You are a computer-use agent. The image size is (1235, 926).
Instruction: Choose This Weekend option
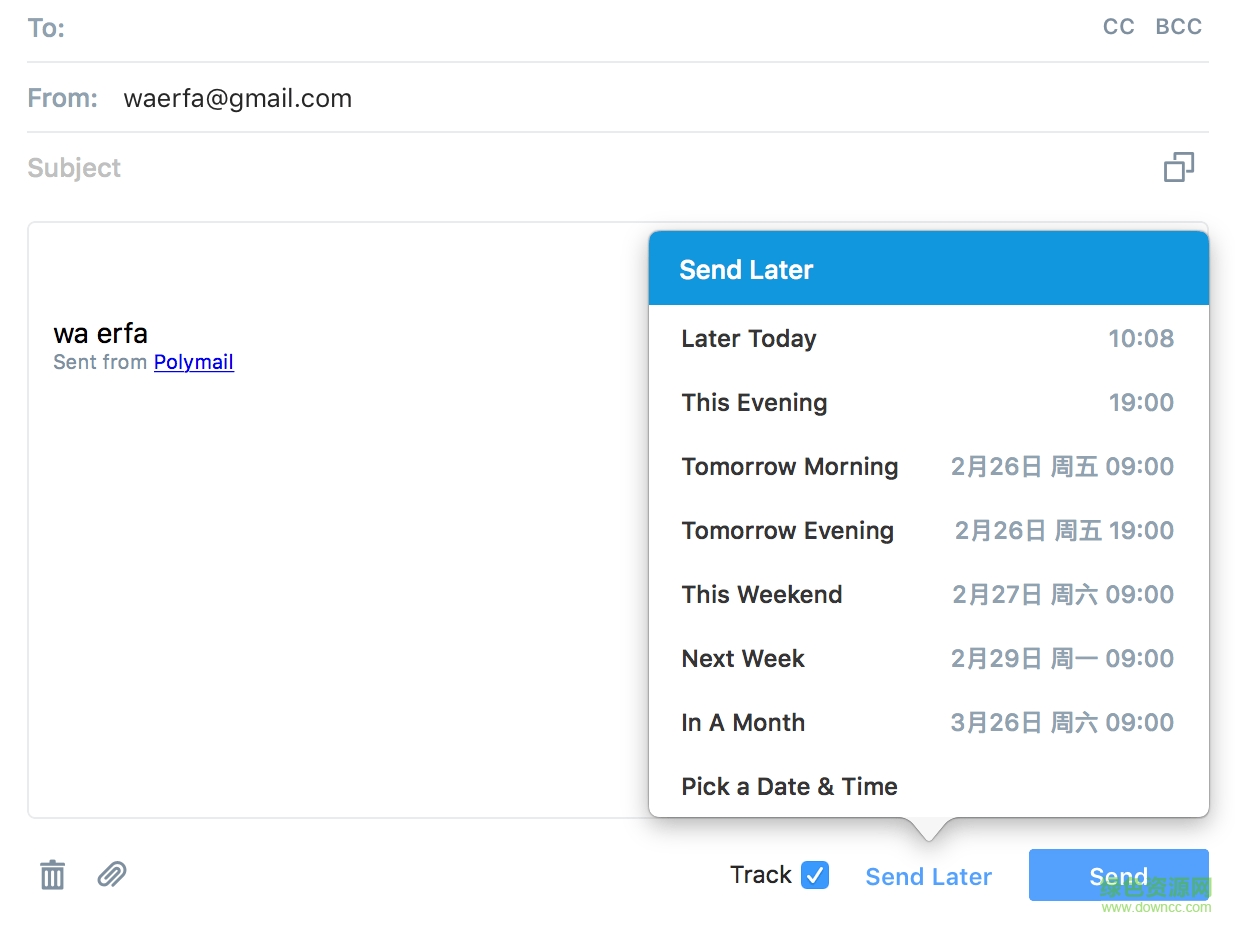pyautogui.click(x=928, y=595)
